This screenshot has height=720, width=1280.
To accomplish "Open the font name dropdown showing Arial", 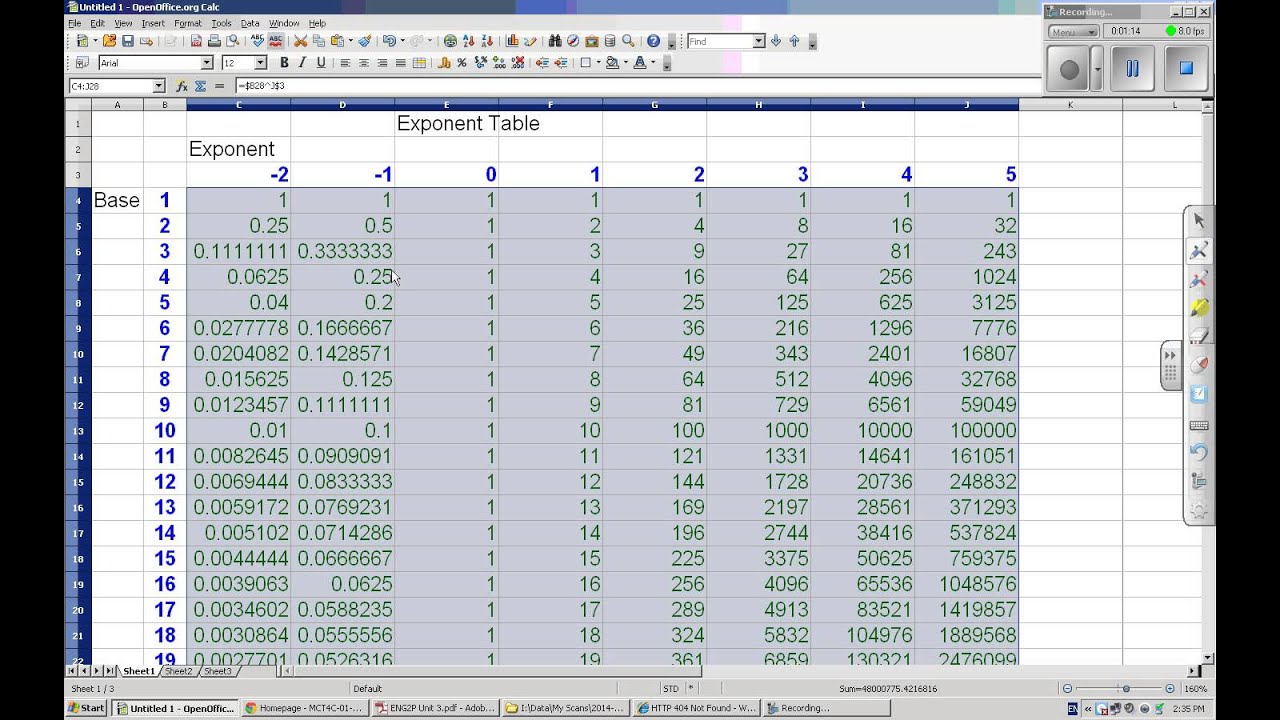I will click(207, 63).
